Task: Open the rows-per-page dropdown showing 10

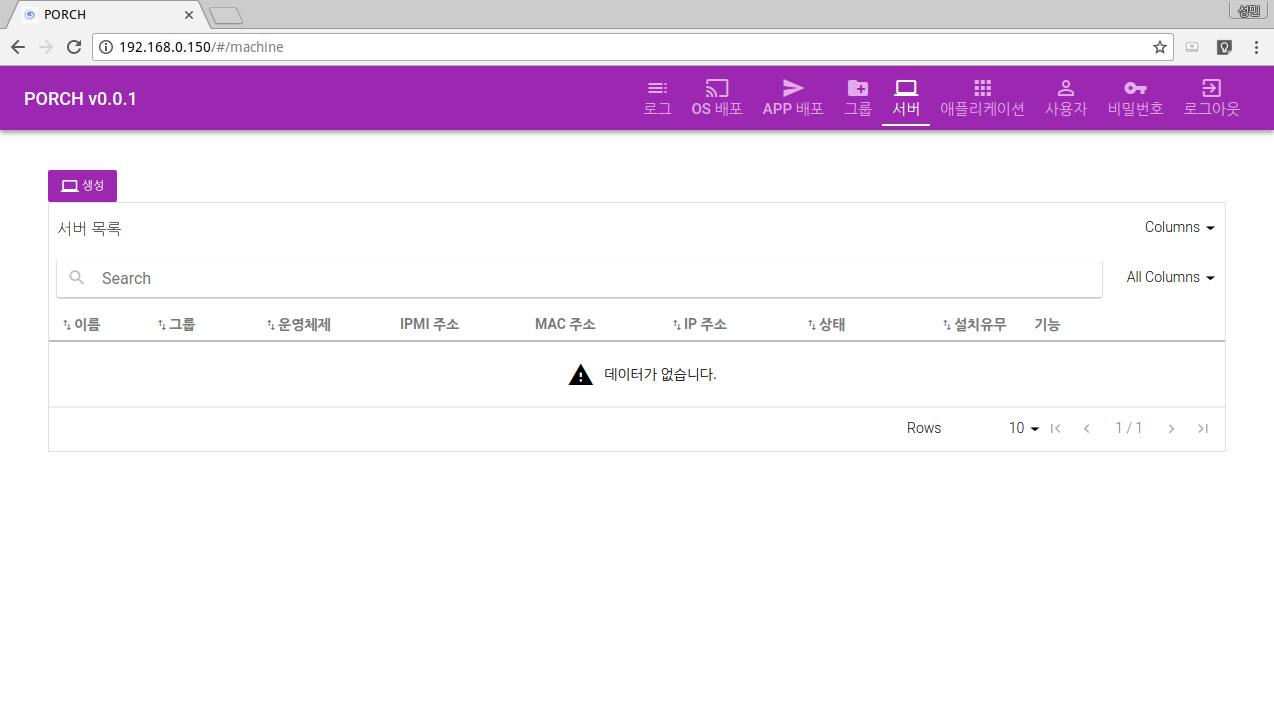Action: pos(1023,428)
